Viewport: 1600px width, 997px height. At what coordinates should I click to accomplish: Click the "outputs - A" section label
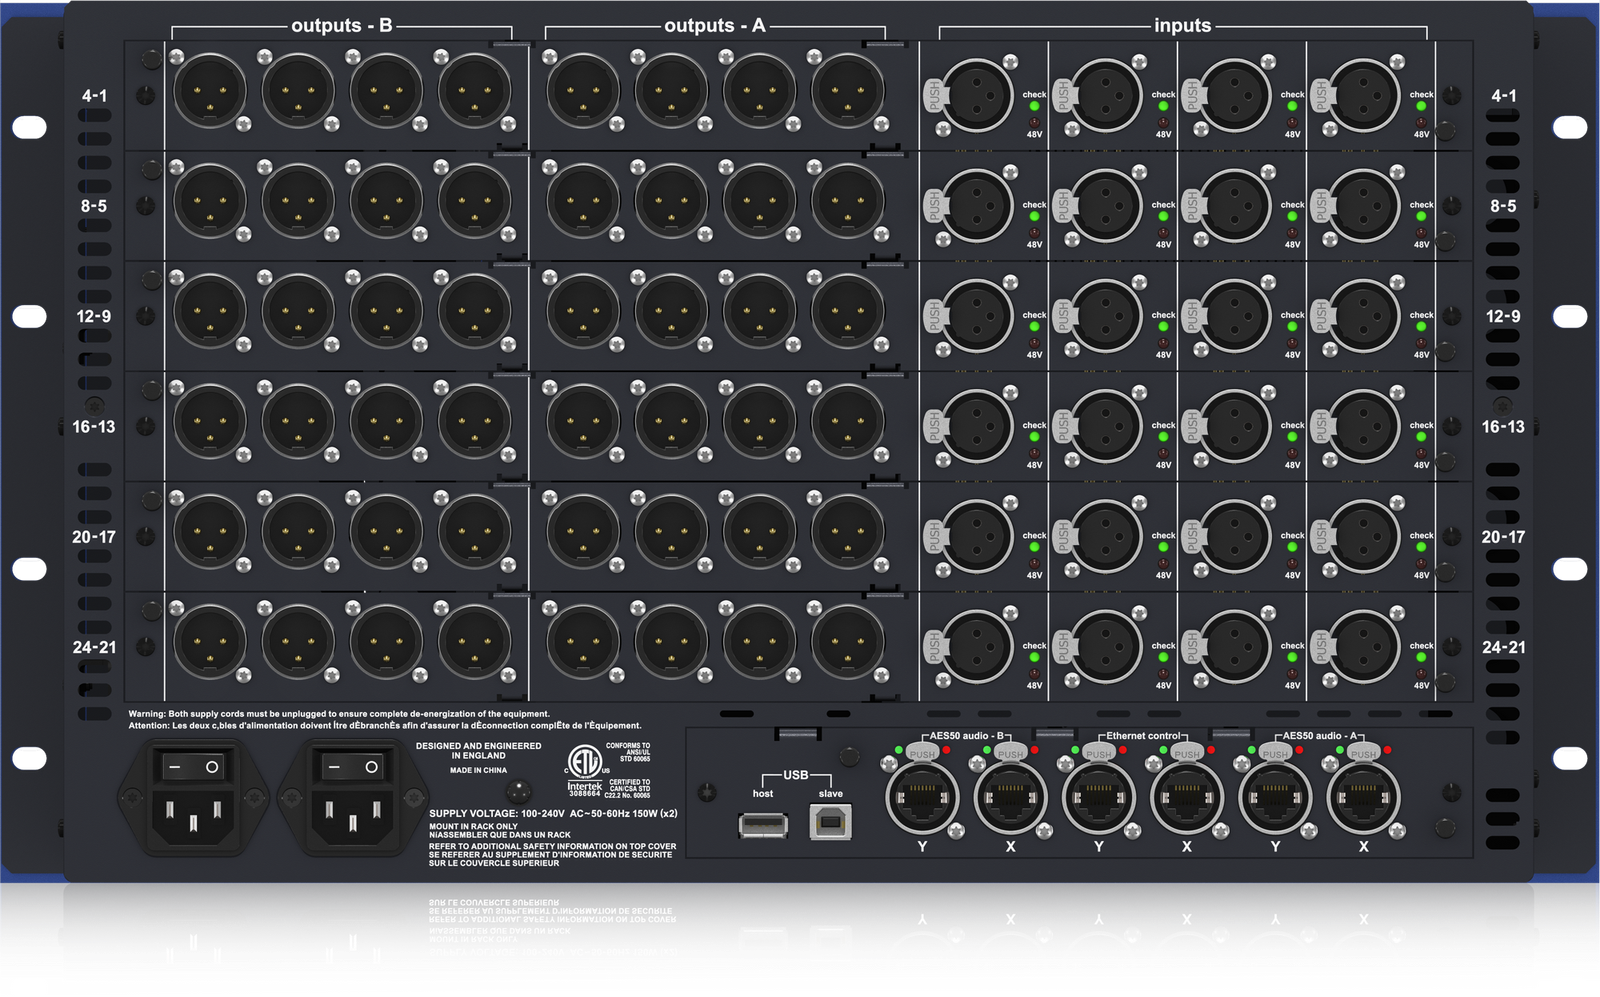coord(714,26)
